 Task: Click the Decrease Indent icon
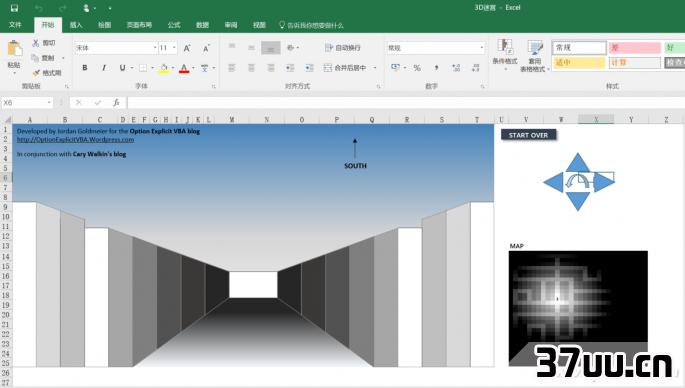[x=290, y=68]
